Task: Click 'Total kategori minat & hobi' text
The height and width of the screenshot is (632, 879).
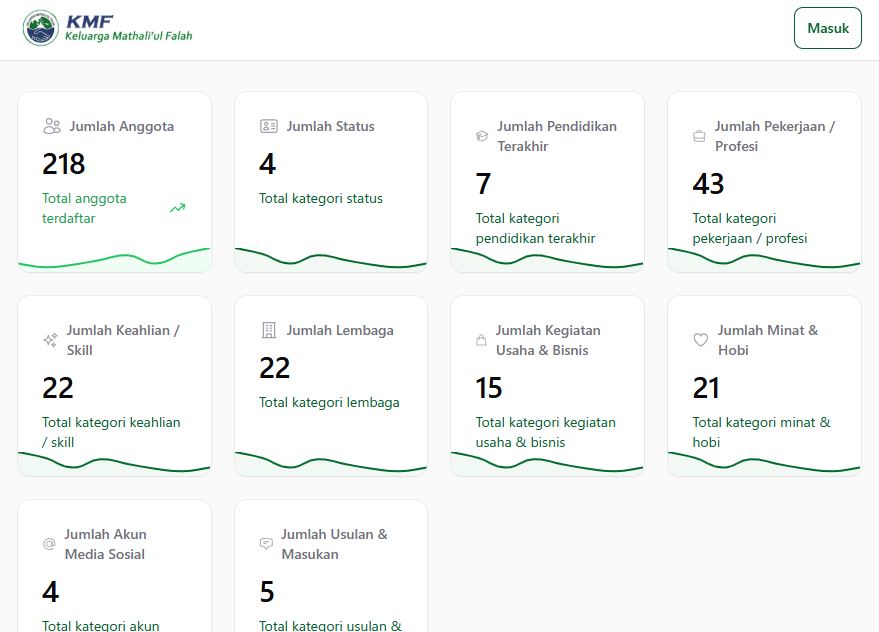Action: click(761, 432)
